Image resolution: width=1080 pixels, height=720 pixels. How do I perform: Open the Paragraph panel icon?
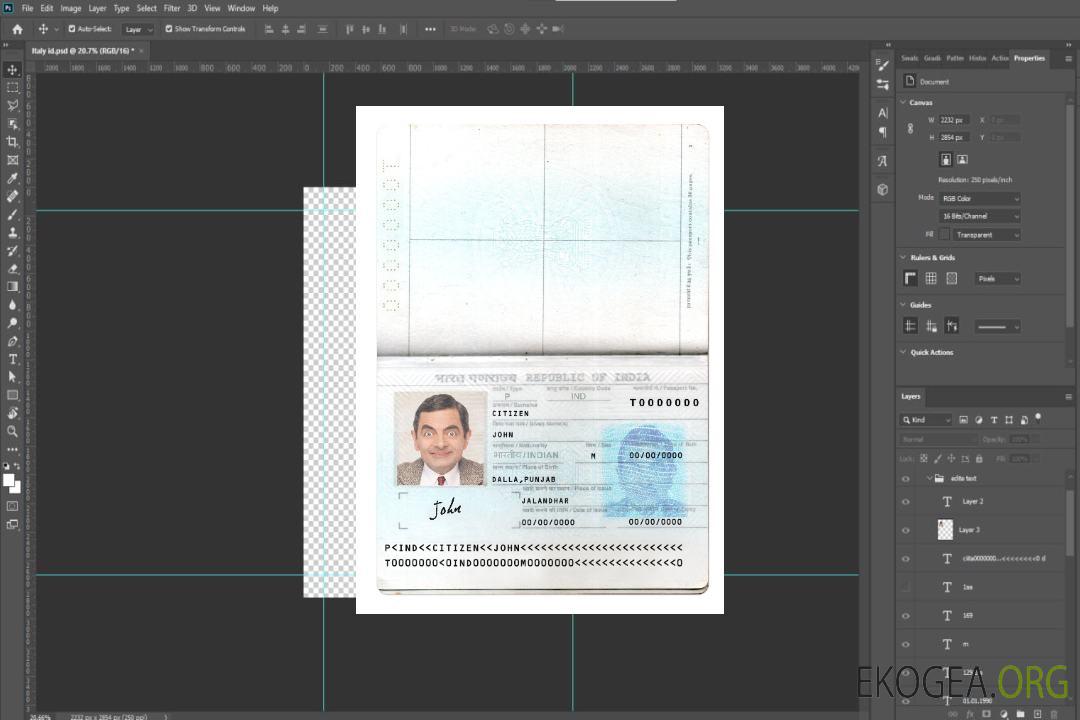point(883,132)
